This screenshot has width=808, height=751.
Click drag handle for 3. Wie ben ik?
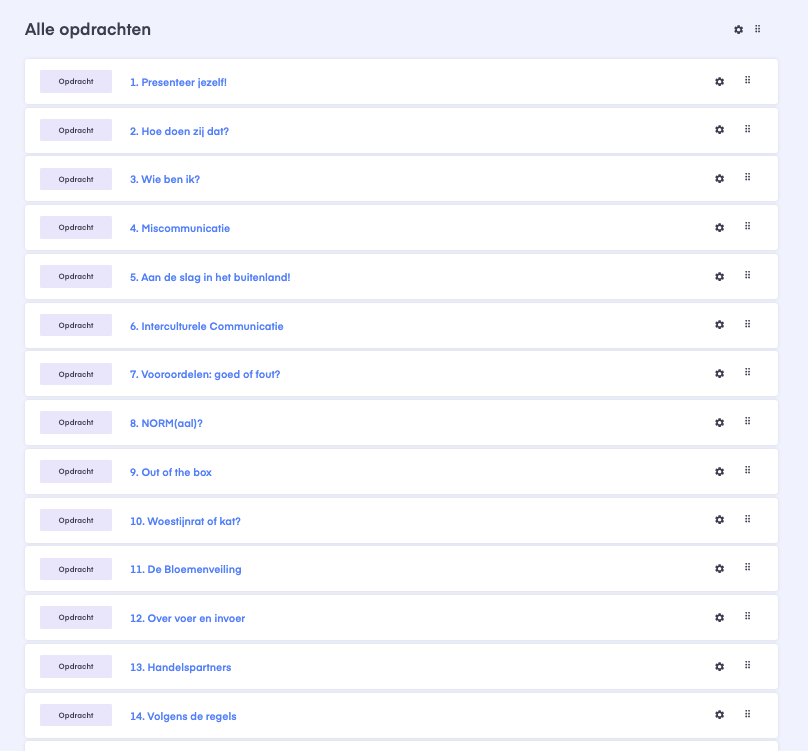click(747, 177)
